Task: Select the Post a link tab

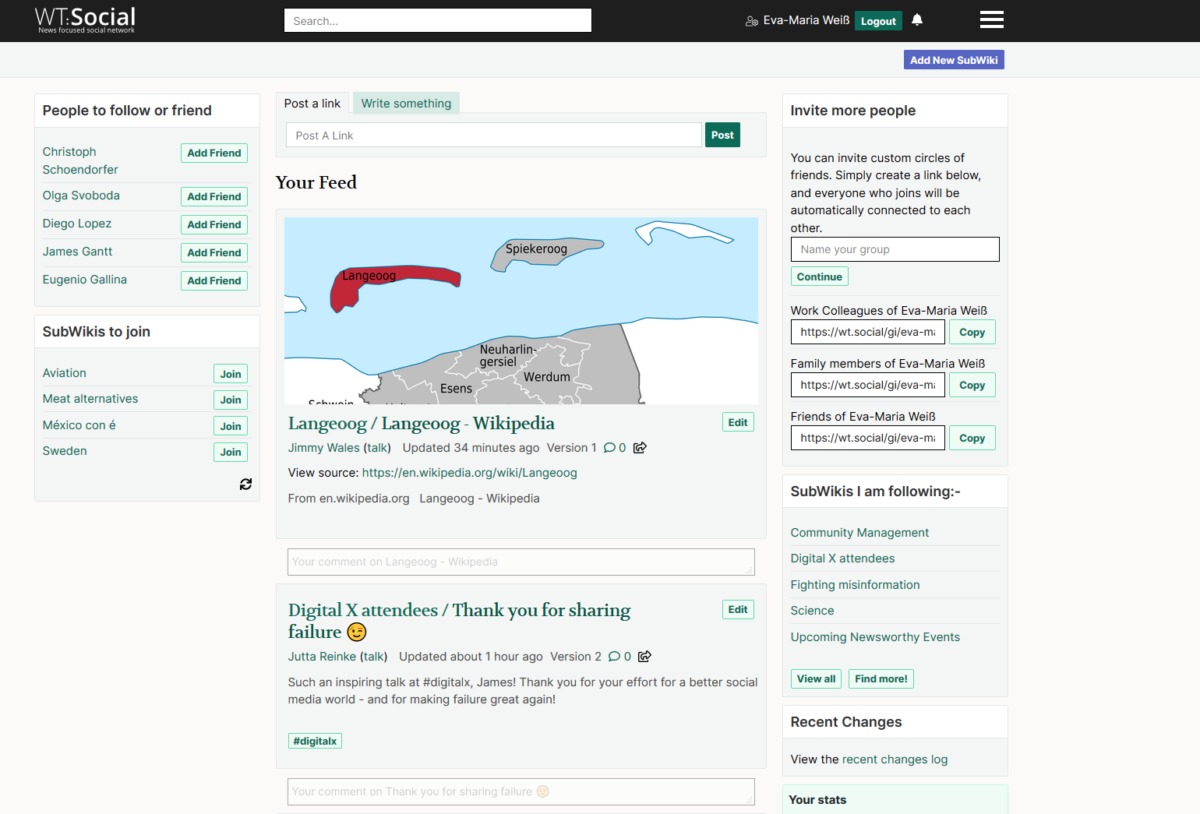Action: (312, 103)
